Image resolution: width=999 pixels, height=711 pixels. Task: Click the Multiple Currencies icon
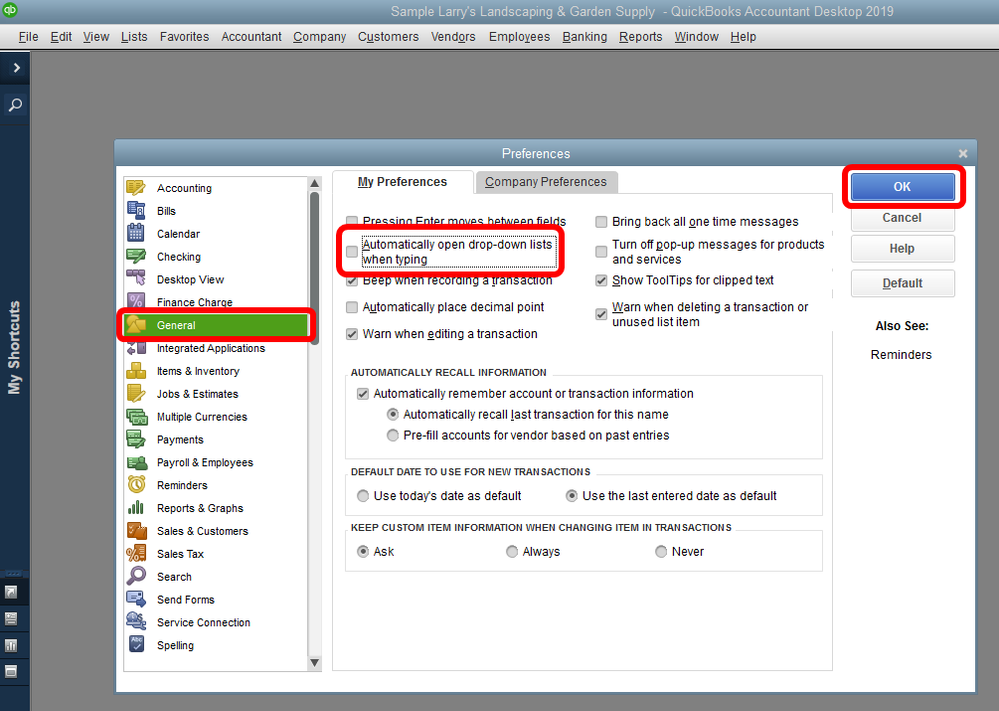[136, 417]
